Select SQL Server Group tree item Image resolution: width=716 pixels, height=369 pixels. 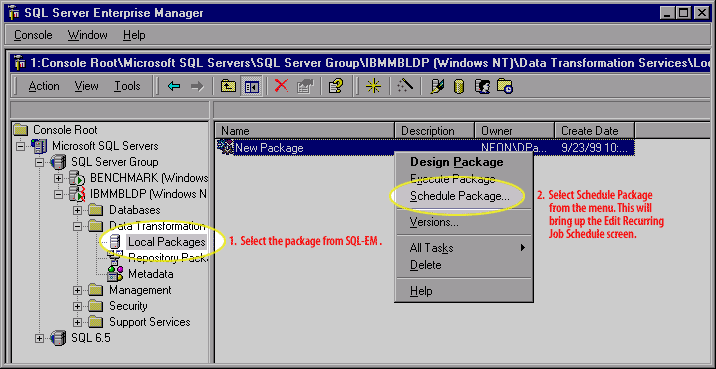tap(115, 162)
